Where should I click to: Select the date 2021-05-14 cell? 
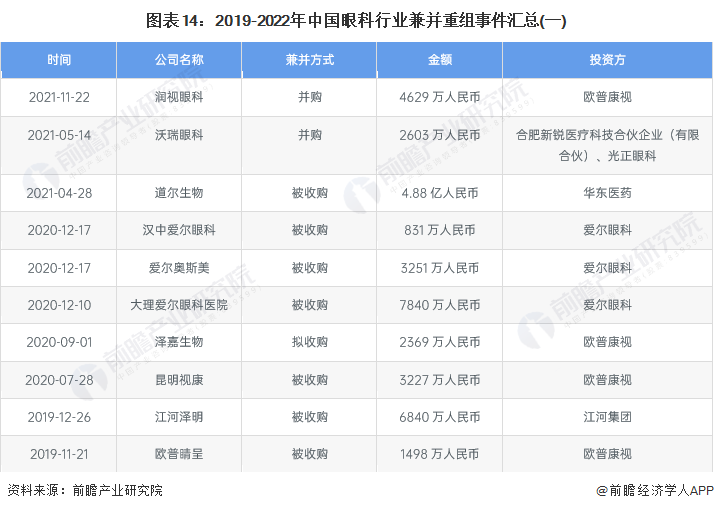(59, 145)
